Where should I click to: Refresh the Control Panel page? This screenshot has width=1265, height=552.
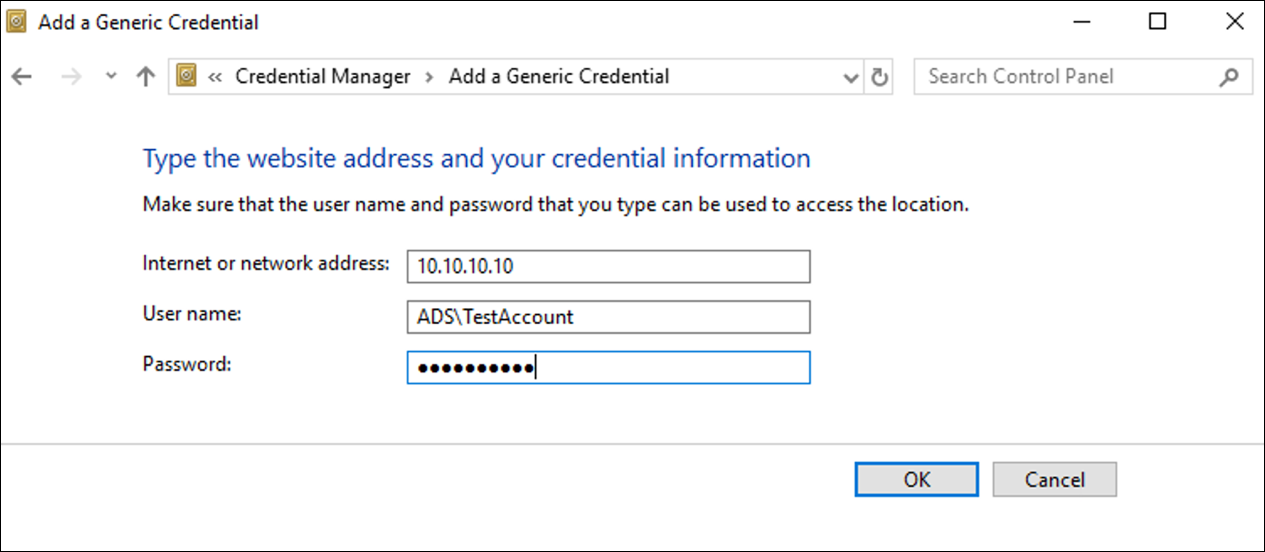880,77
